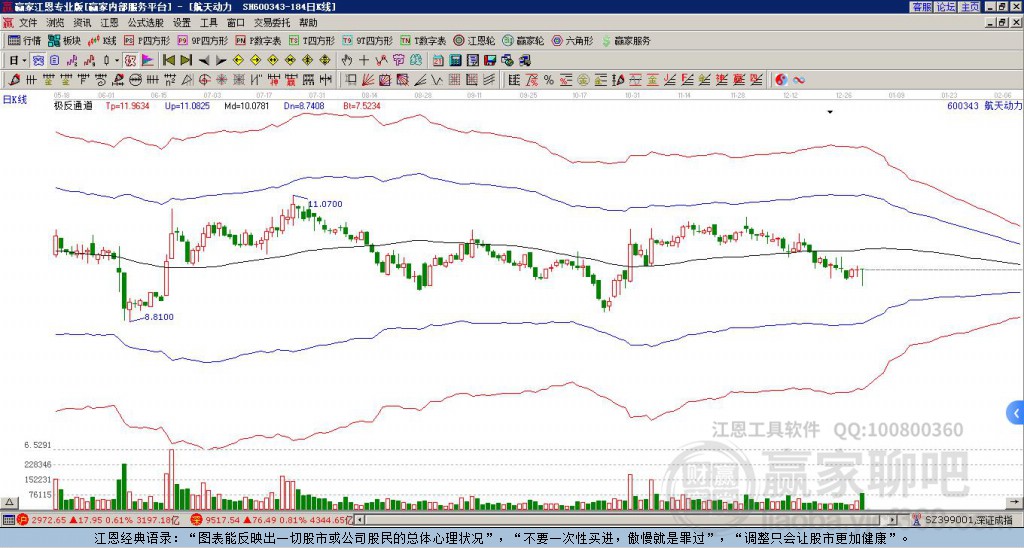1024x548 pixels.
Task: Click the up-triangle button at volume panel left
Action: [x=9, y=502]
